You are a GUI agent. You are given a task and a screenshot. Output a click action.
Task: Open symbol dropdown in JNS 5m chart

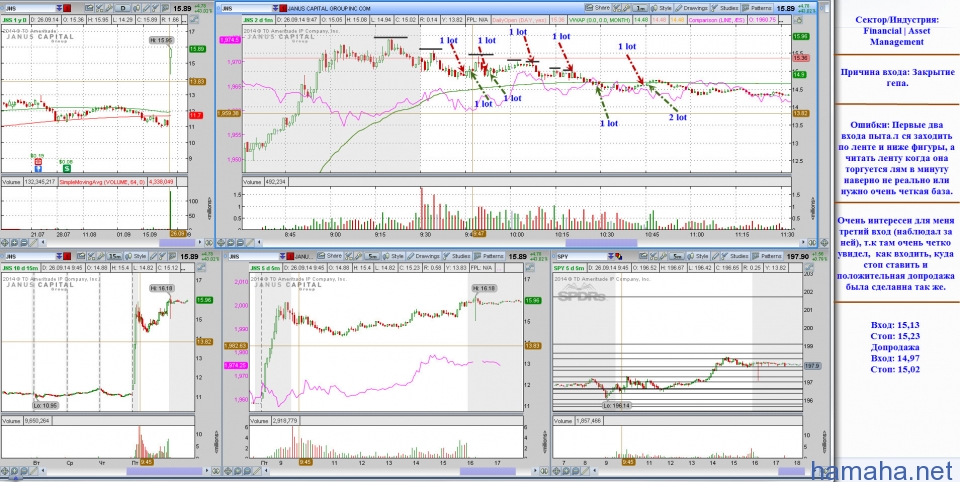pos(282,256)
